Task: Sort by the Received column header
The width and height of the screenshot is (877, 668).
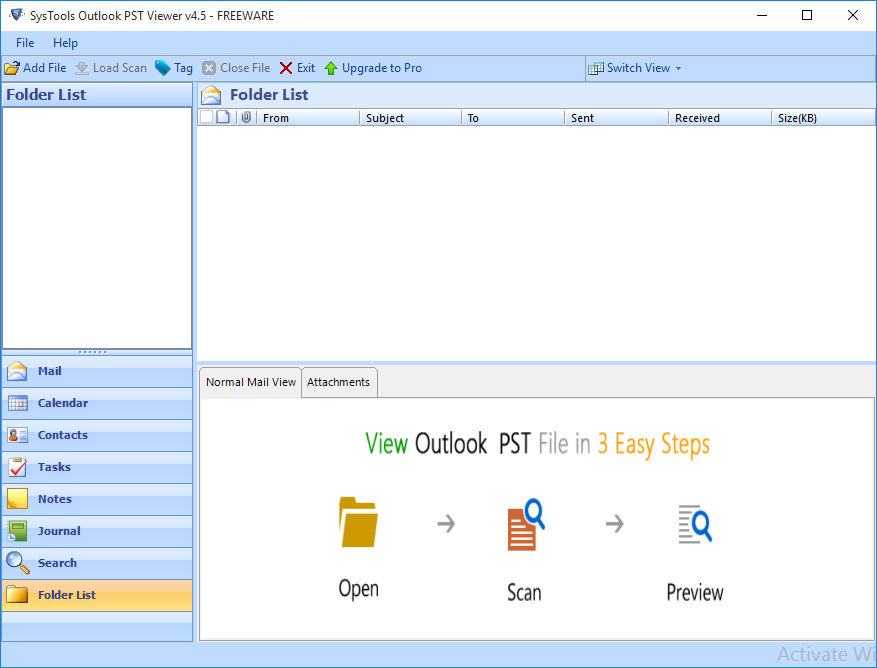Action: coord(720,117)
